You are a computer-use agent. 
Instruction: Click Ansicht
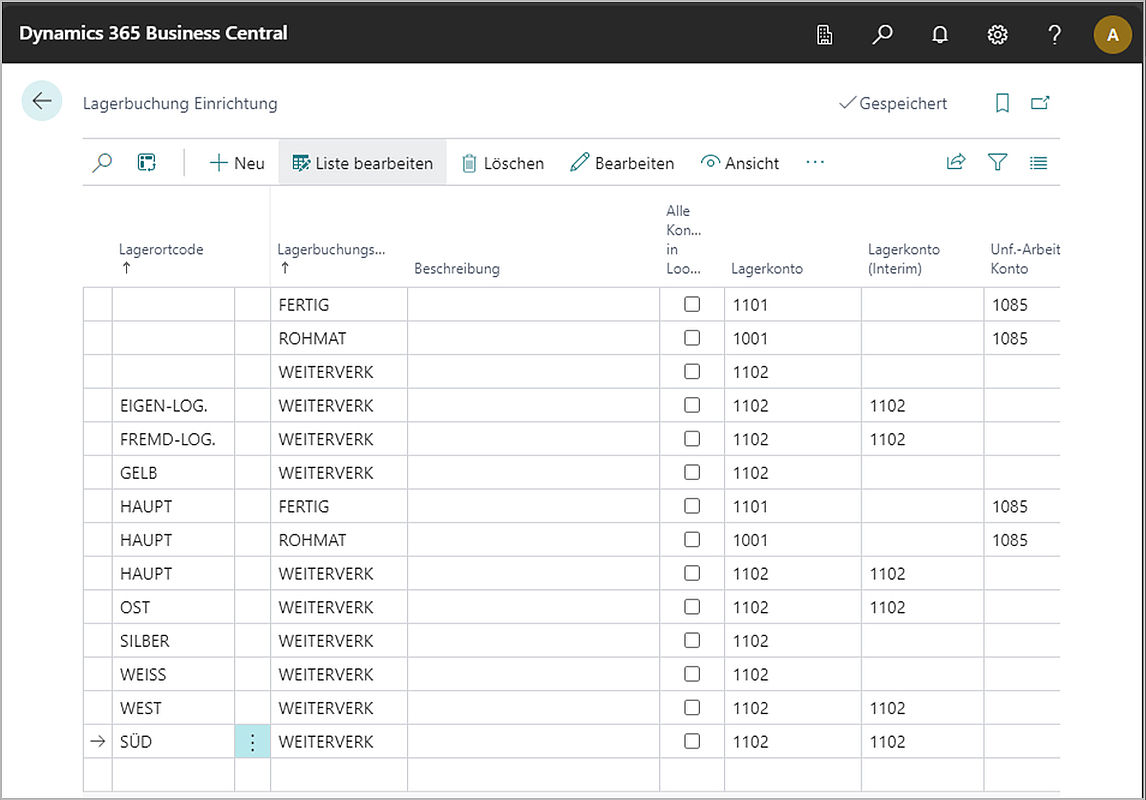tap(740, 163)
